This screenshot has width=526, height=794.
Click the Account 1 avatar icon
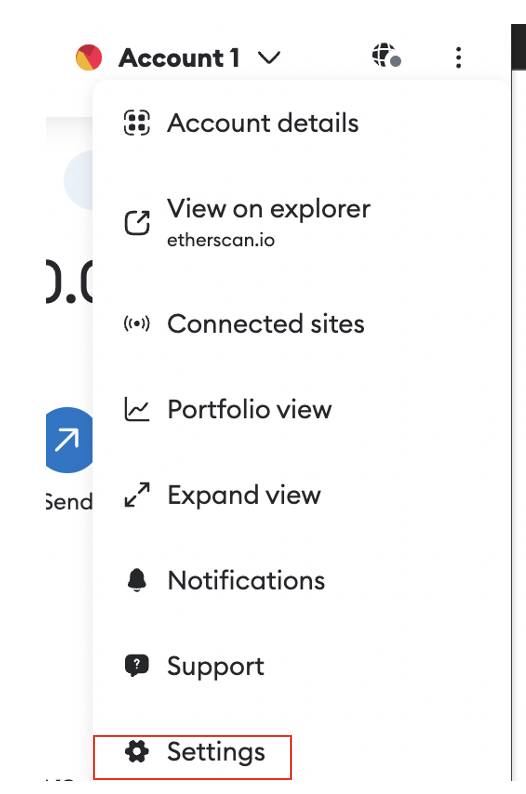pyautogui.click(x=89, y=57)
